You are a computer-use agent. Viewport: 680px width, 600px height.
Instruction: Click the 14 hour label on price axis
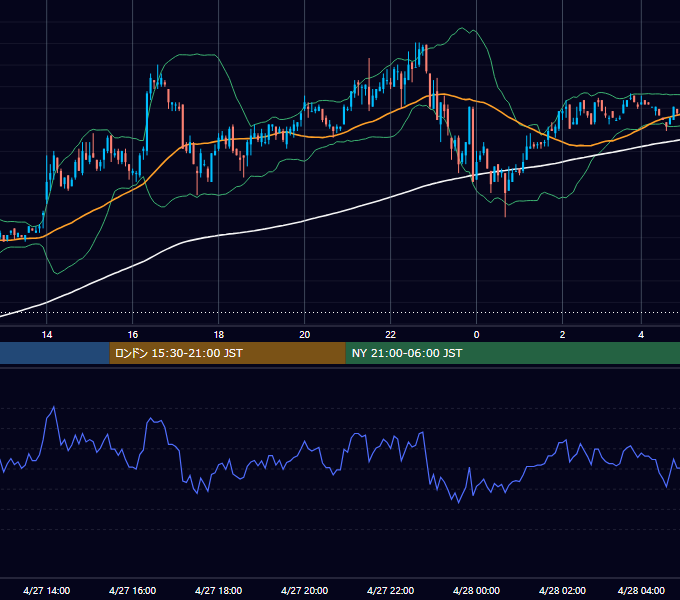pyautogui.click(x=47, y=335)
